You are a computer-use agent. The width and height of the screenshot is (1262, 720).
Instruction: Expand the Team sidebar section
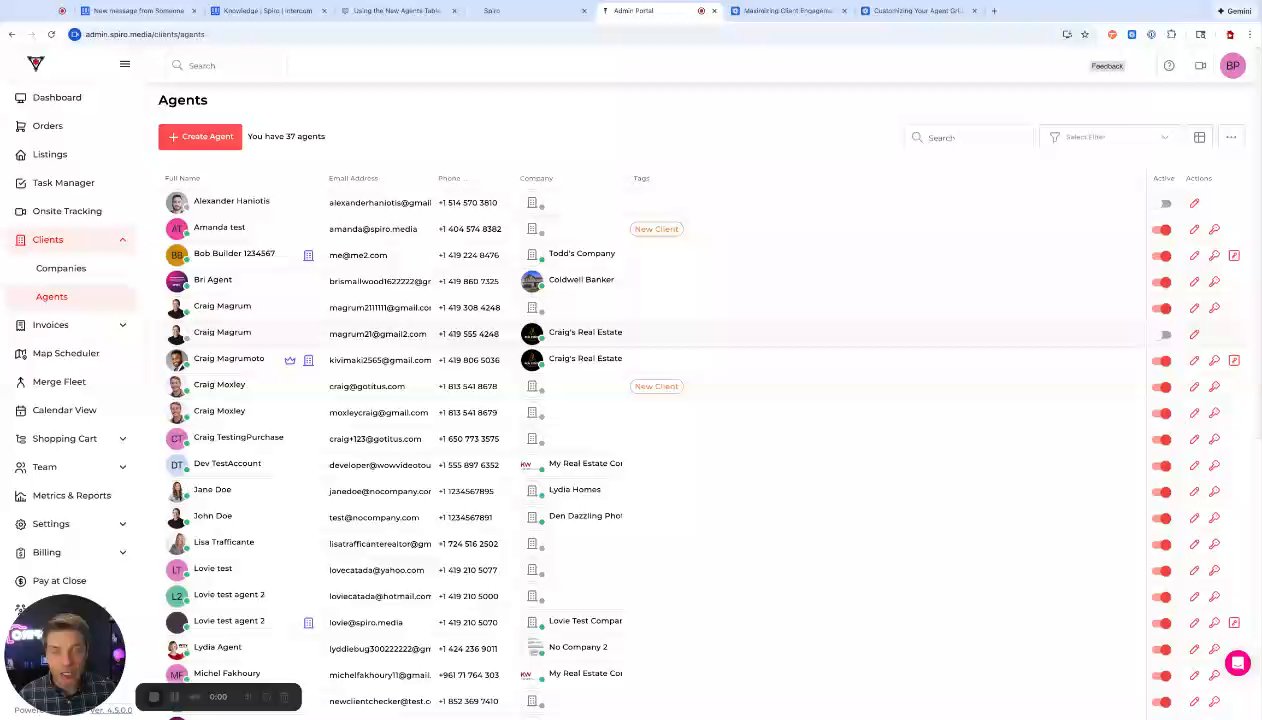123,467
